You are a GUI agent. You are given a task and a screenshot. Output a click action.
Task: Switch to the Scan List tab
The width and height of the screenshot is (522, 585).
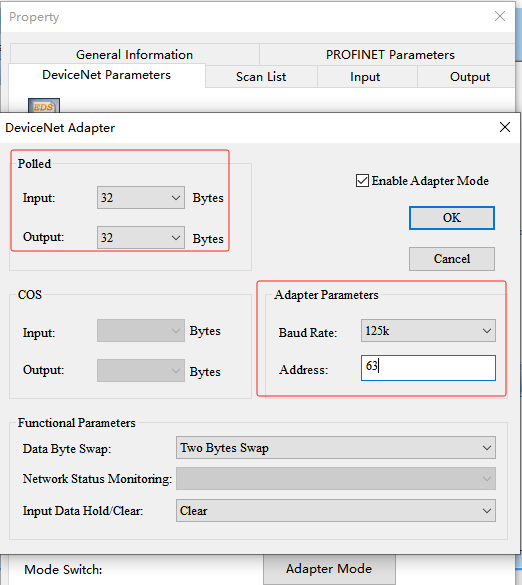click(x=261, y=77)
